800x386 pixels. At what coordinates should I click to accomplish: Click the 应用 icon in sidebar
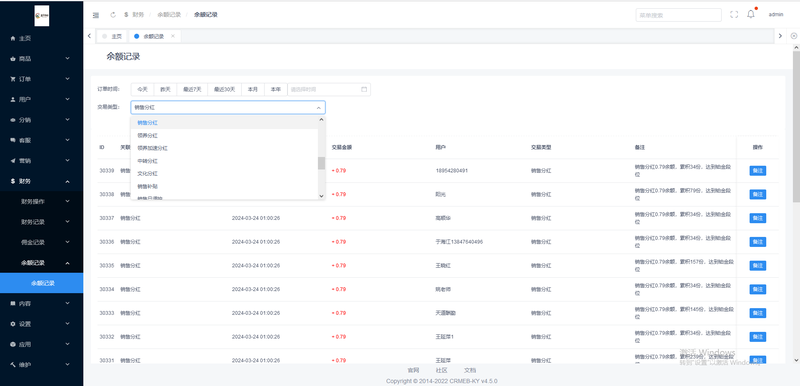pyautogui.click(x=13, y=344)
